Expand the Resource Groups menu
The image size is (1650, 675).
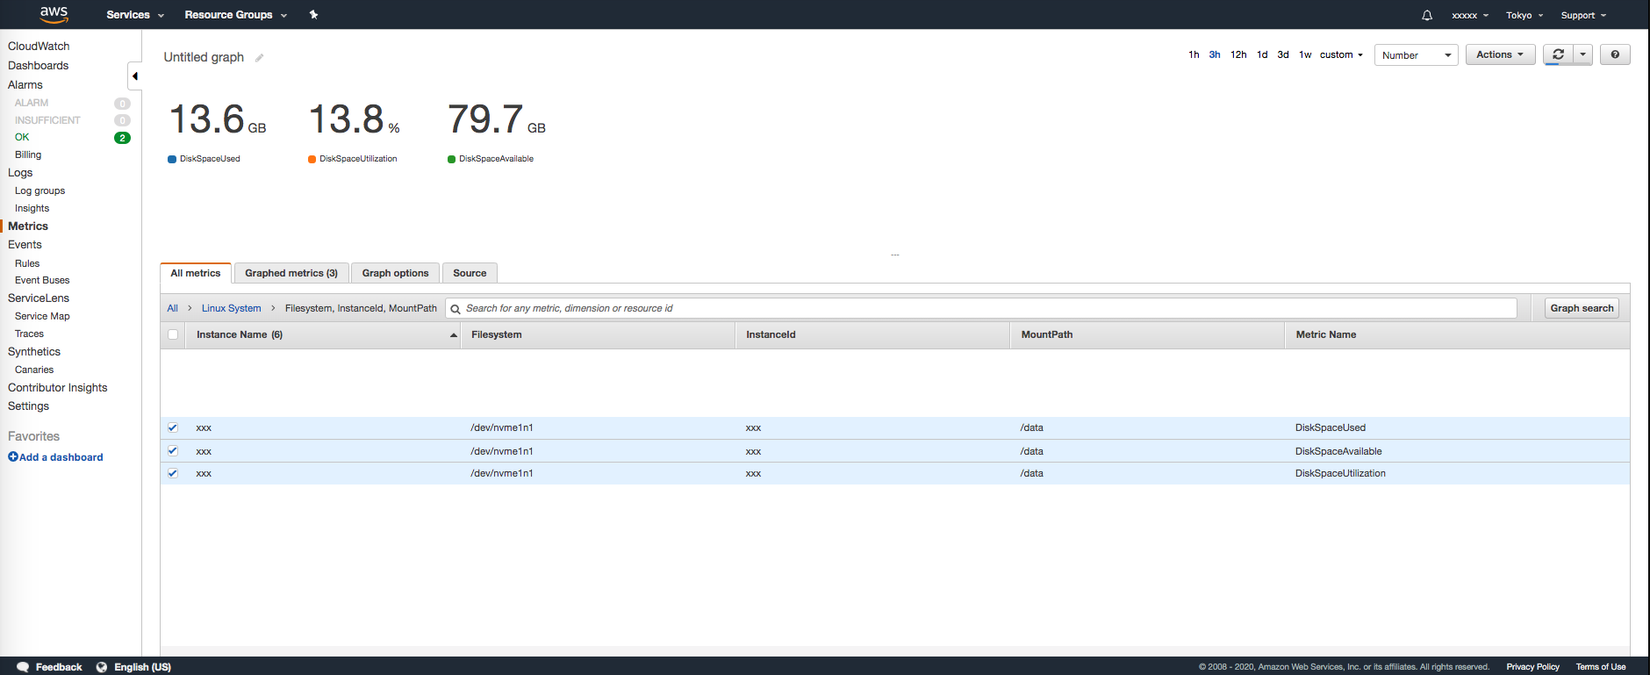[x=236, y=15]
